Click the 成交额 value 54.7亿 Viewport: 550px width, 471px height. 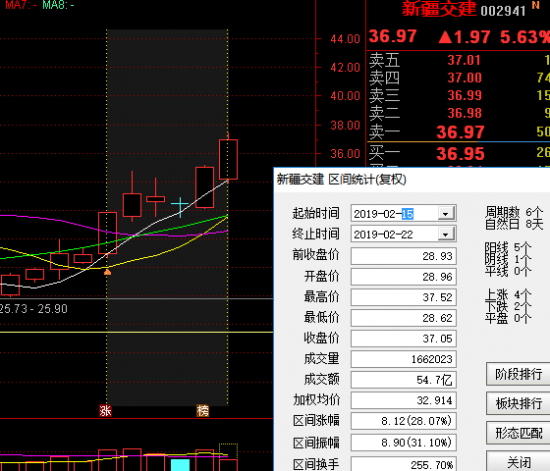pos(403,380)
